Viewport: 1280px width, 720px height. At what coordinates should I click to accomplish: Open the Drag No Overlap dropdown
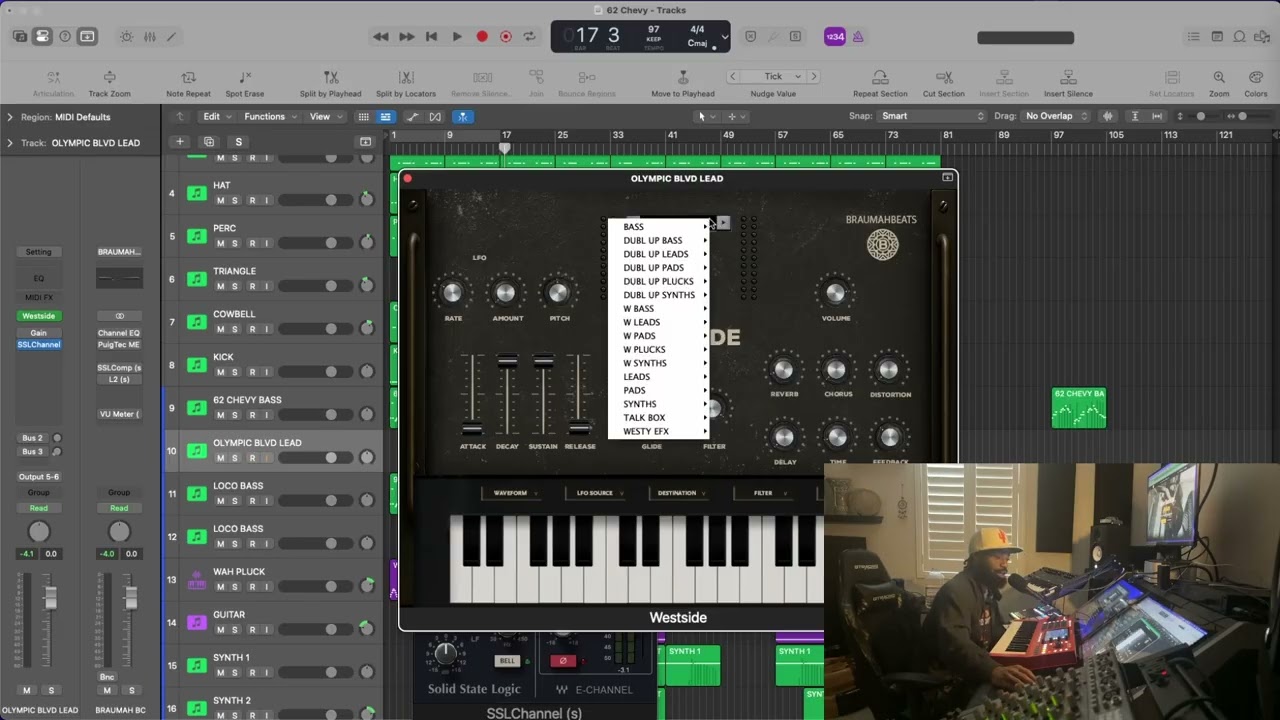(1055, 116)
